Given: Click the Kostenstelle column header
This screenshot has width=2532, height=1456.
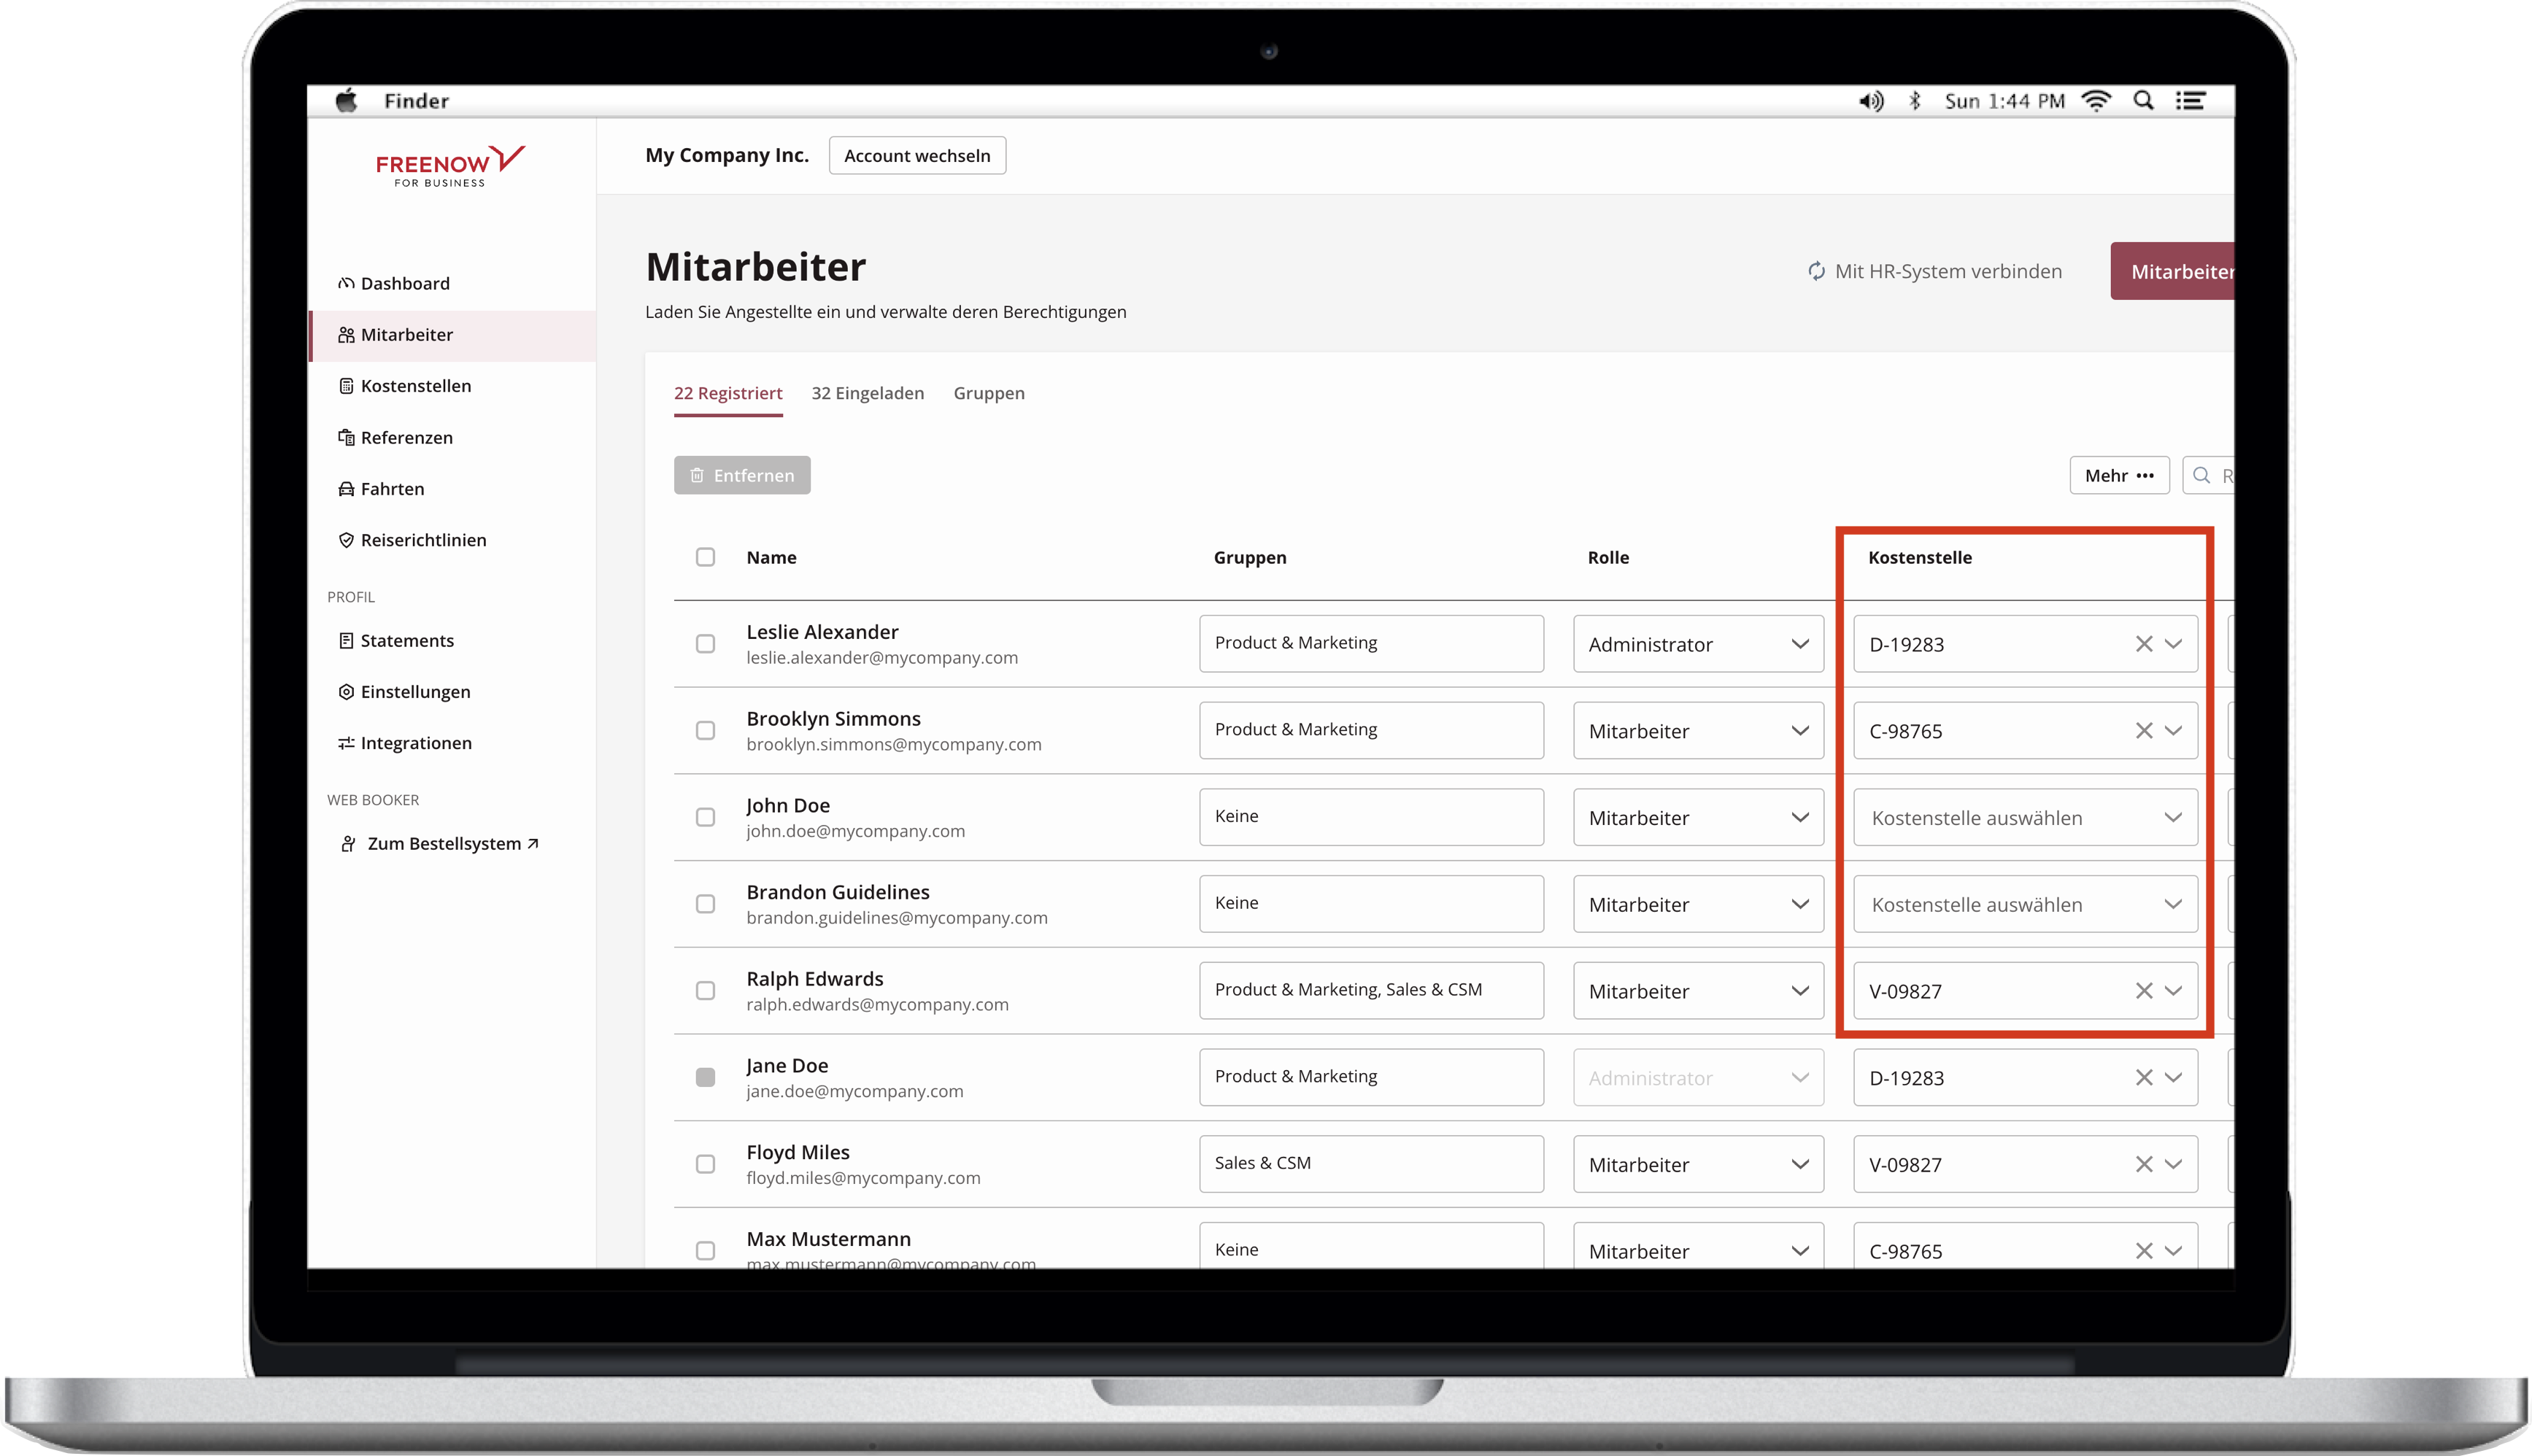Looking at the screenshot, I should tap(1920, 557).
